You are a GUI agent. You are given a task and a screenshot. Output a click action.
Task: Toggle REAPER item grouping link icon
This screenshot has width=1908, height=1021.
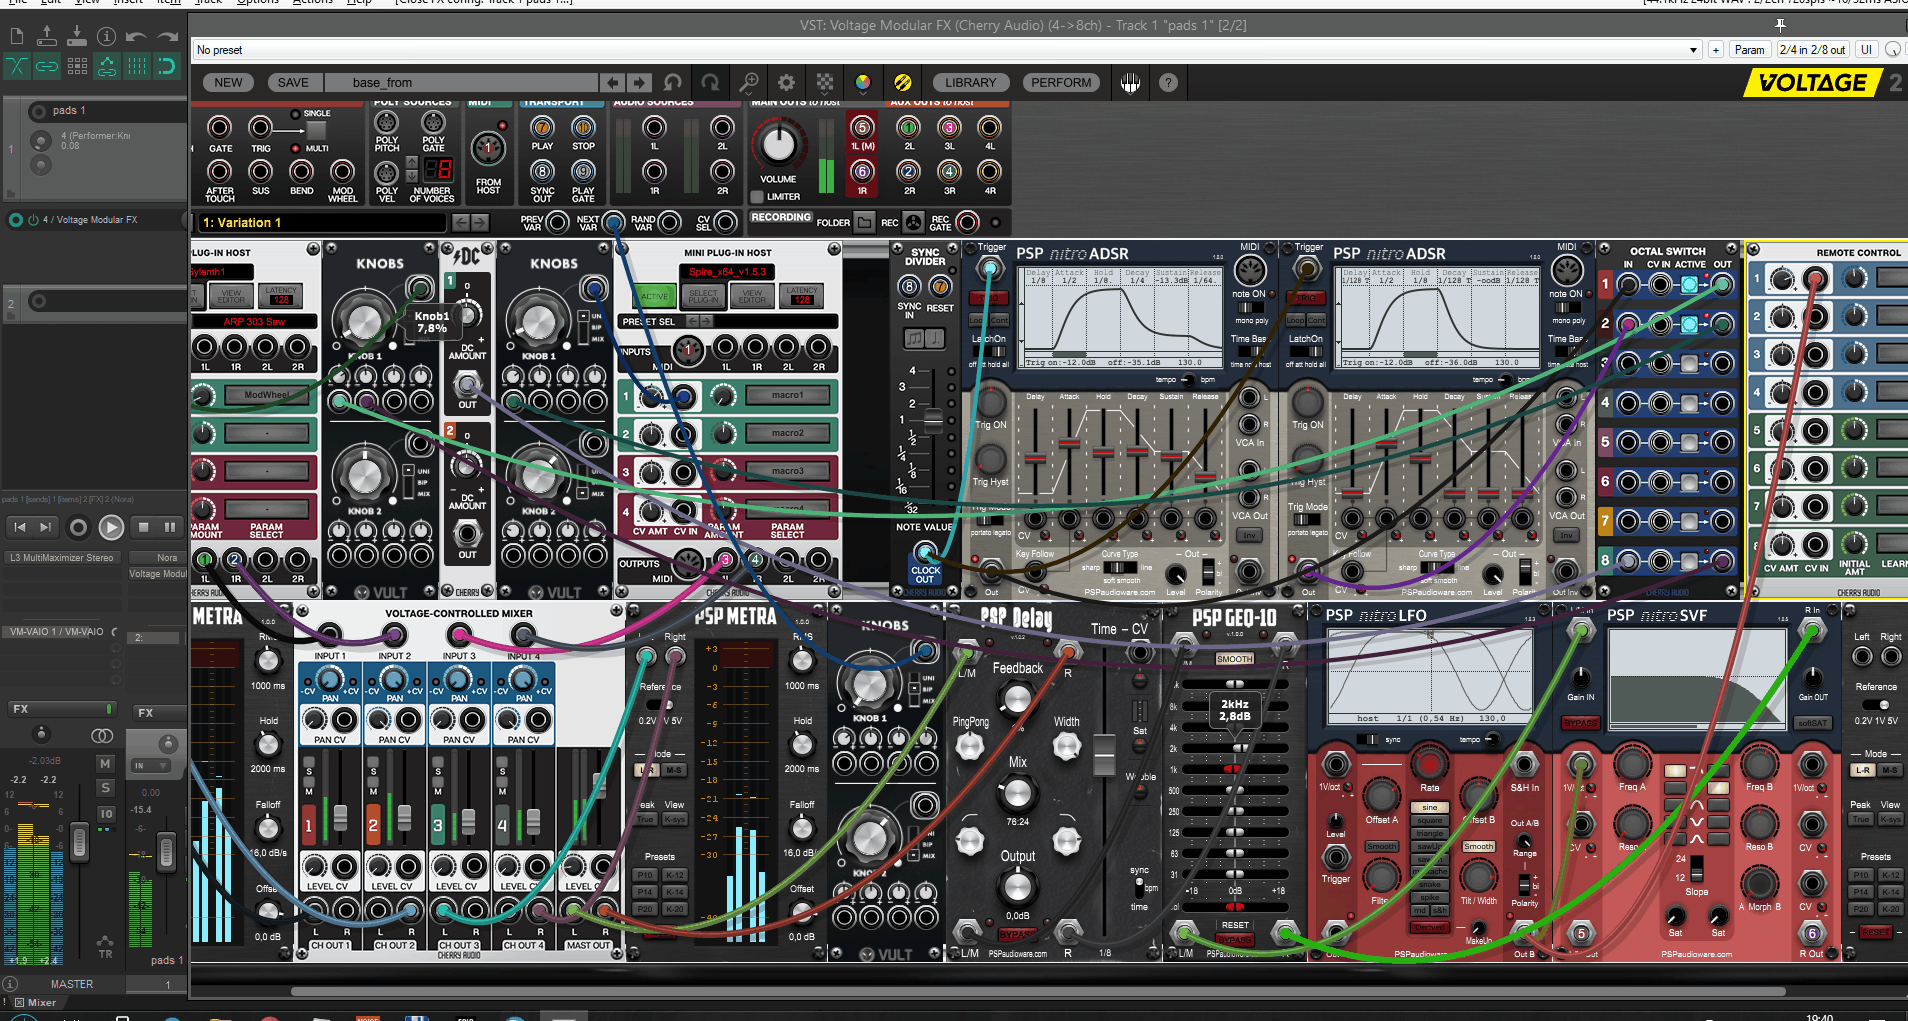point(46,66)
